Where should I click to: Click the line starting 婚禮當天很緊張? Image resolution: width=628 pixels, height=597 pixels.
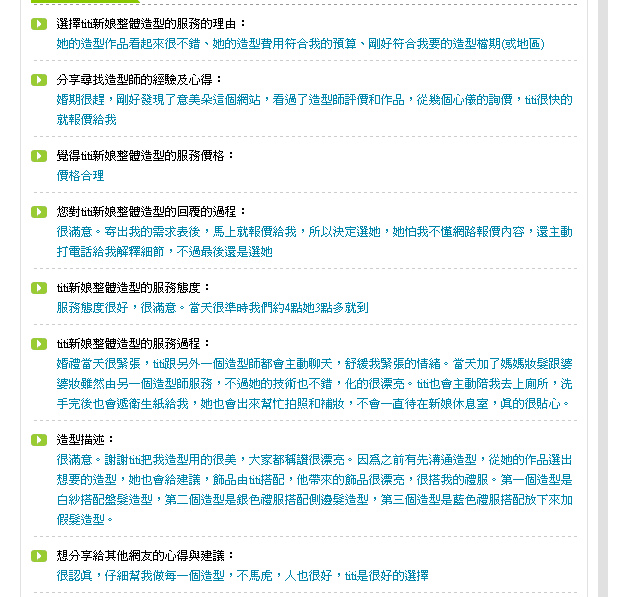pos(314,364)
